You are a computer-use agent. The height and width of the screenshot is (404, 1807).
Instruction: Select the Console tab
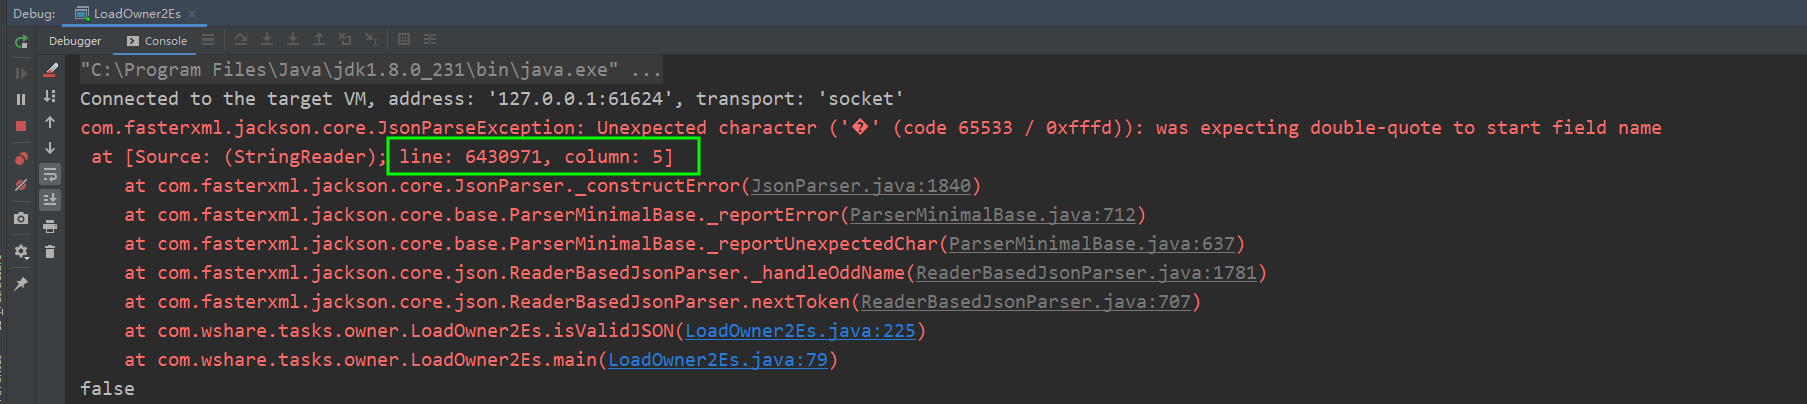[x=157, y=41]
